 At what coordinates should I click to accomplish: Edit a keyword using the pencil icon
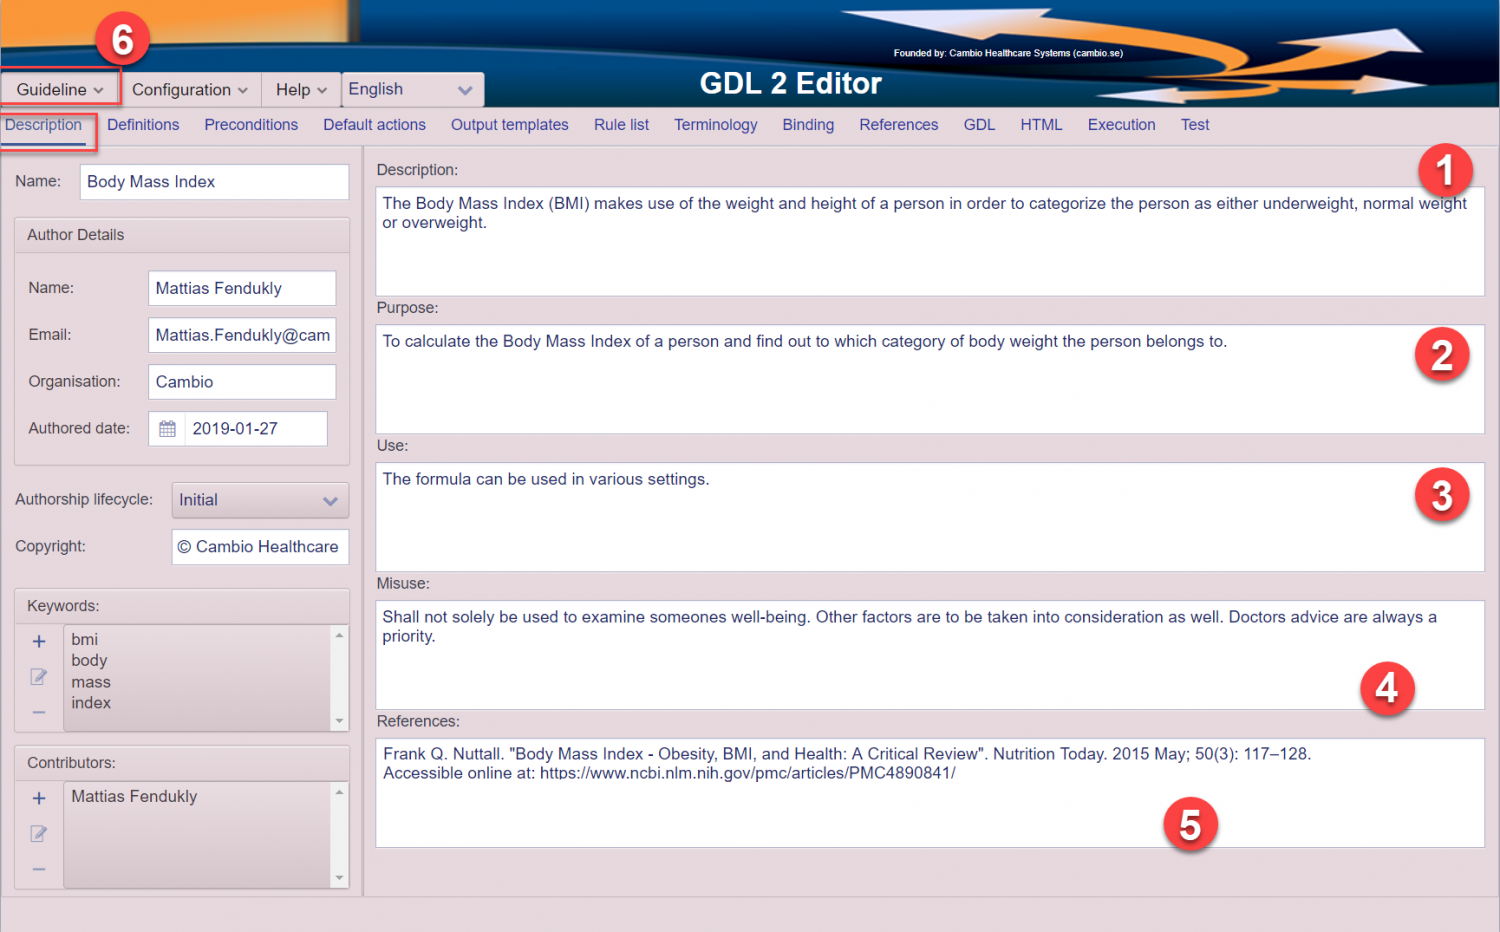pyautogui.click(x=38, y=677)
